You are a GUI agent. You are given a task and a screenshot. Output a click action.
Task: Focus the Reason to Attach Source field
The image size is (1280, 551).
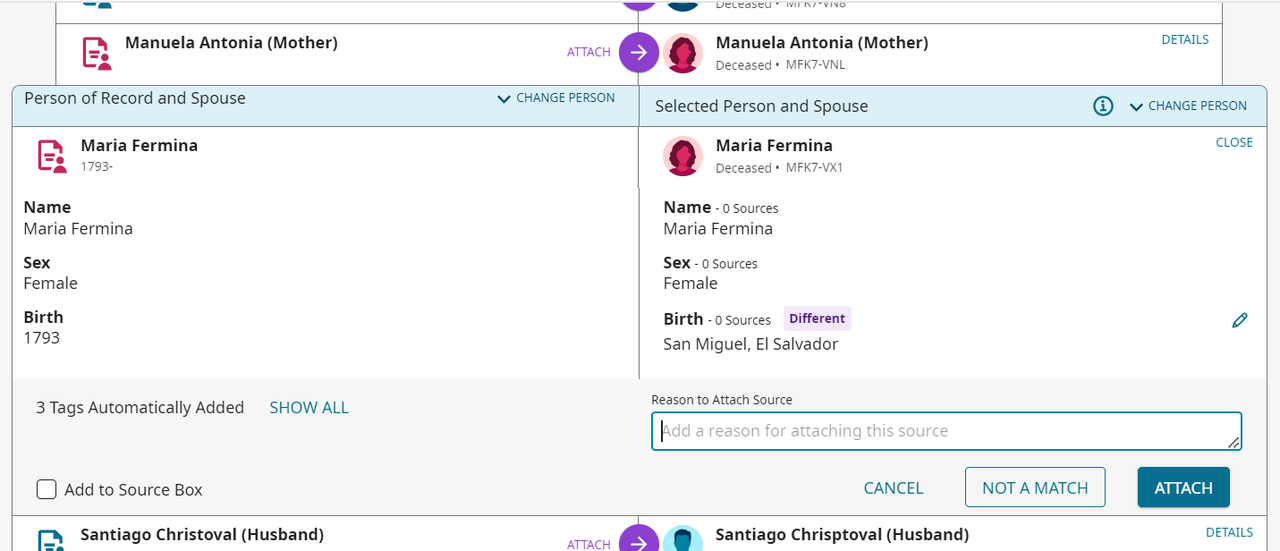(x=946, y=431)
